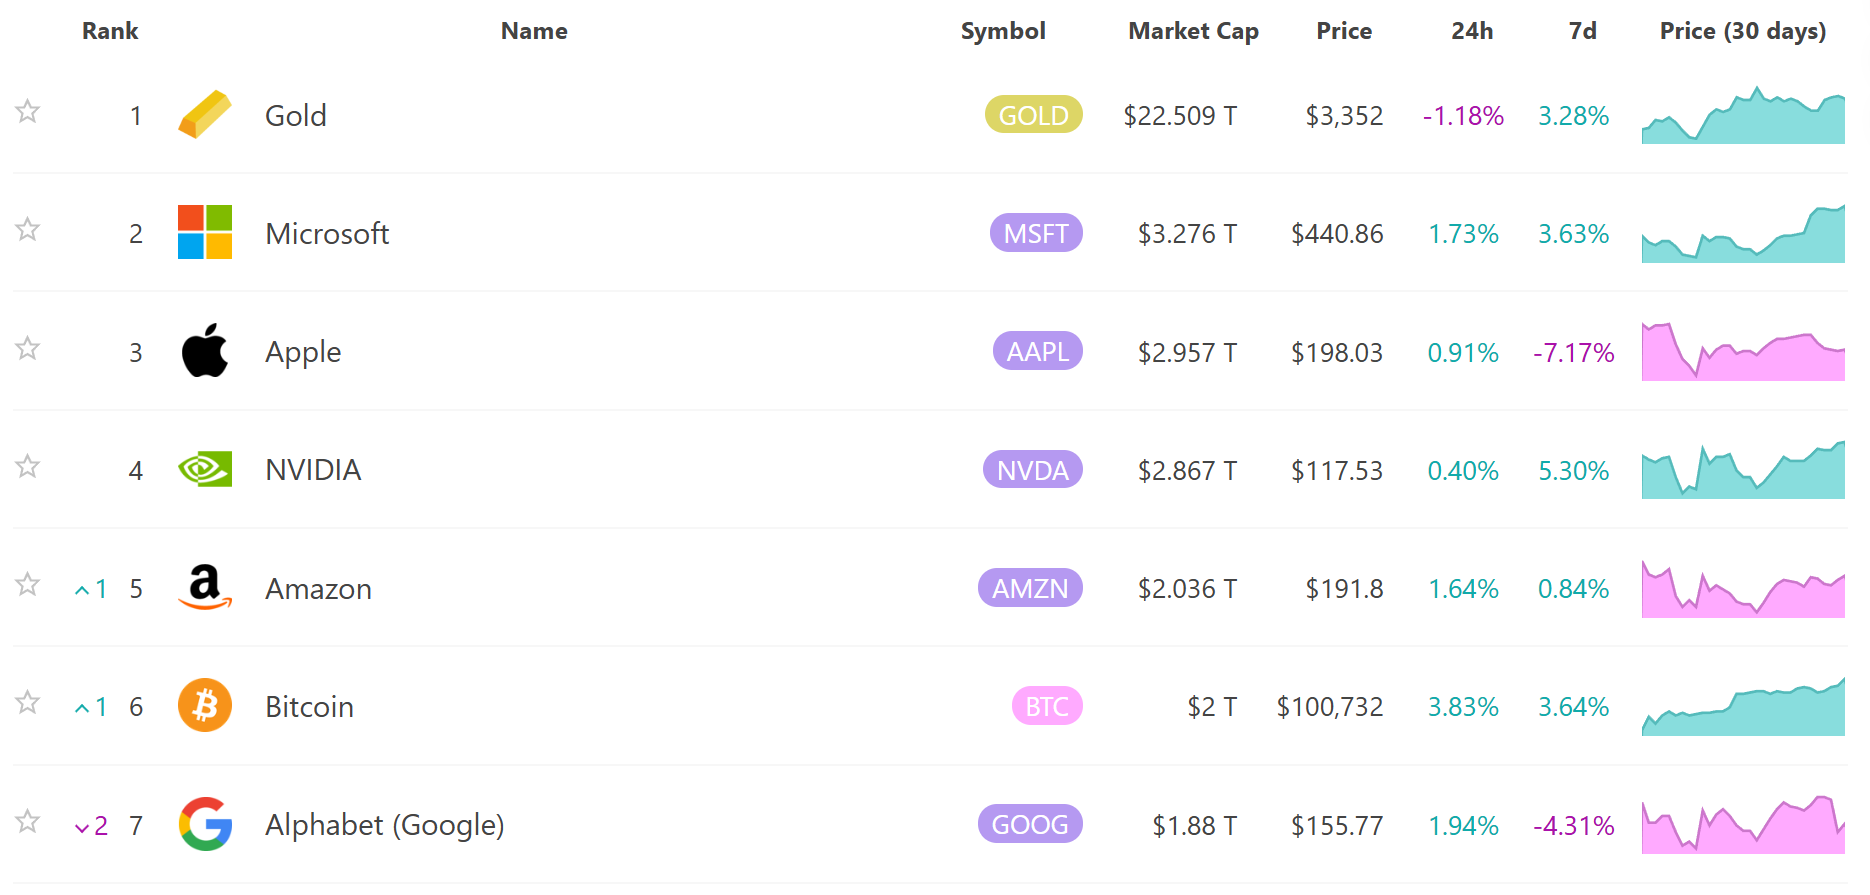Click the NVDA symbol badge
Image resolution: width=1870 pixels, height=895 pixels.
(x=1033, y=470)
